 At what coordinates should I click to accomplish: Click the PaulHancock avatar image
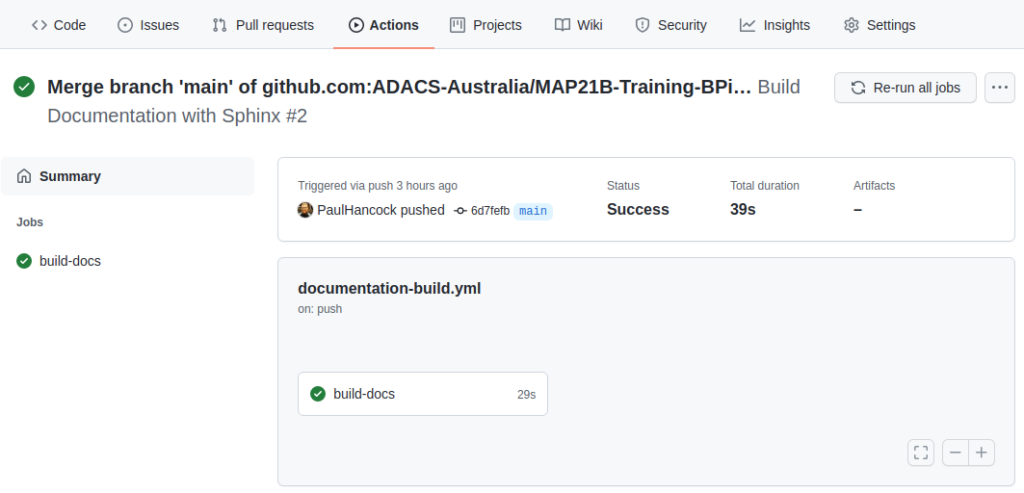[x=305, y=210]
